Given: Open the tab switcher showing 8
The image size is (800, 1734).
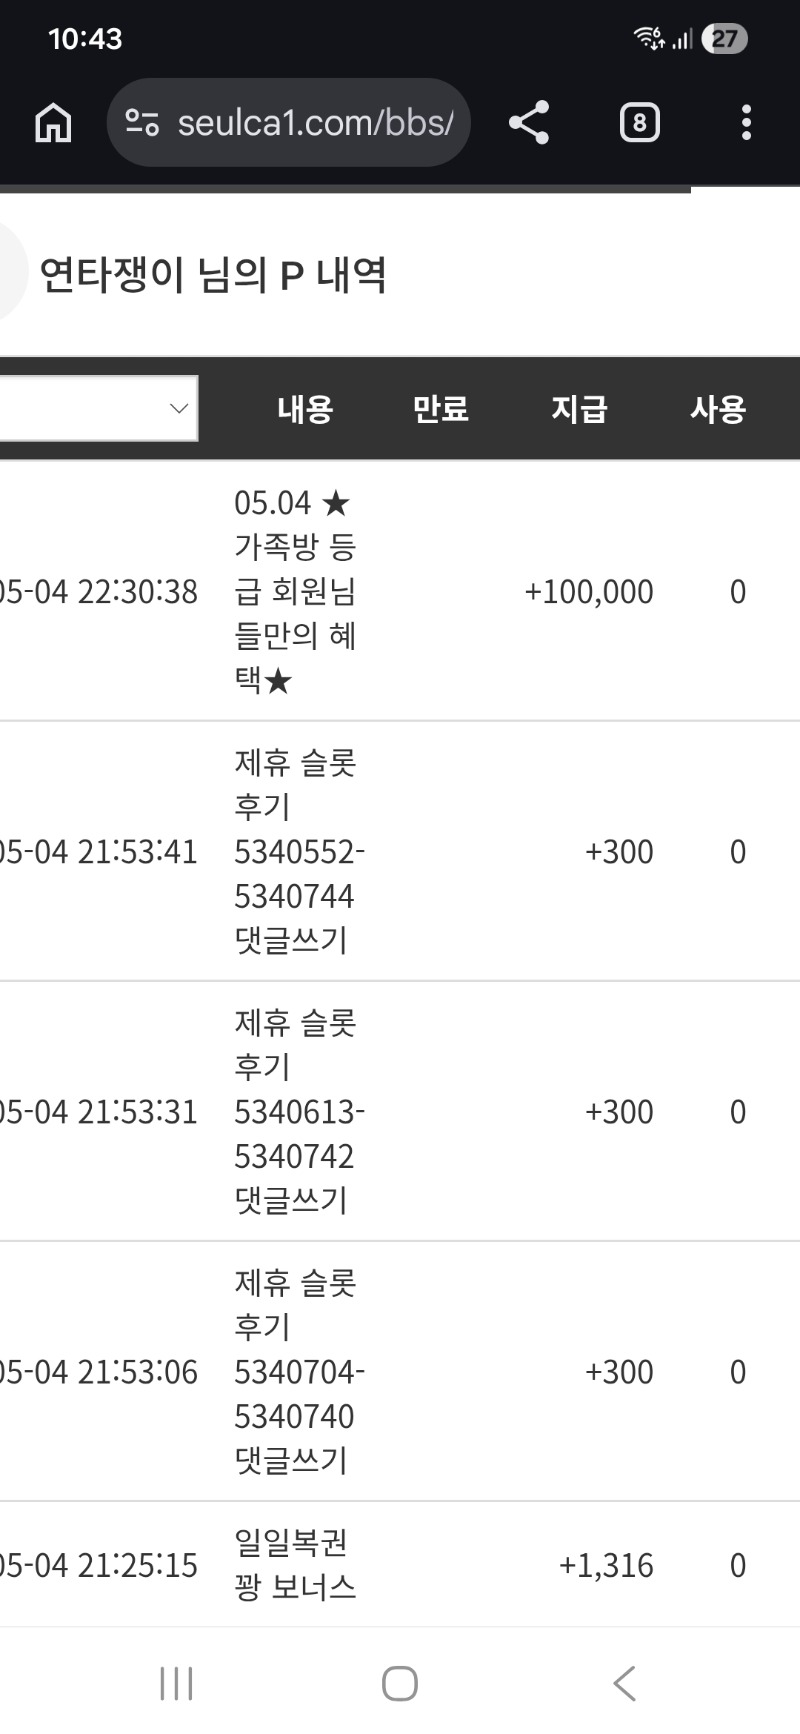Looking at the screenshot, I should pyautogui.click(x=640, y=123).
